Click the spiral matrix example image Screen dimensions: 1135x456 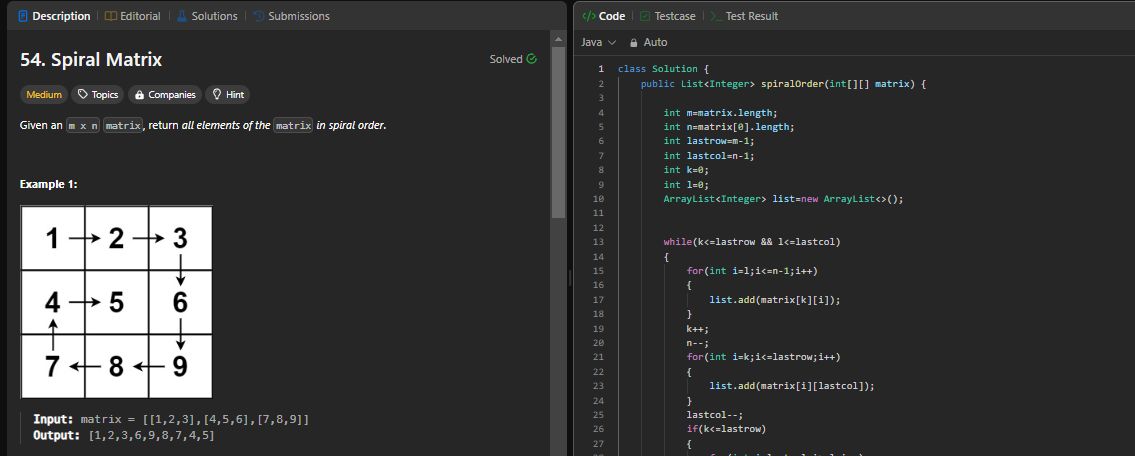[x=117, y=302]
